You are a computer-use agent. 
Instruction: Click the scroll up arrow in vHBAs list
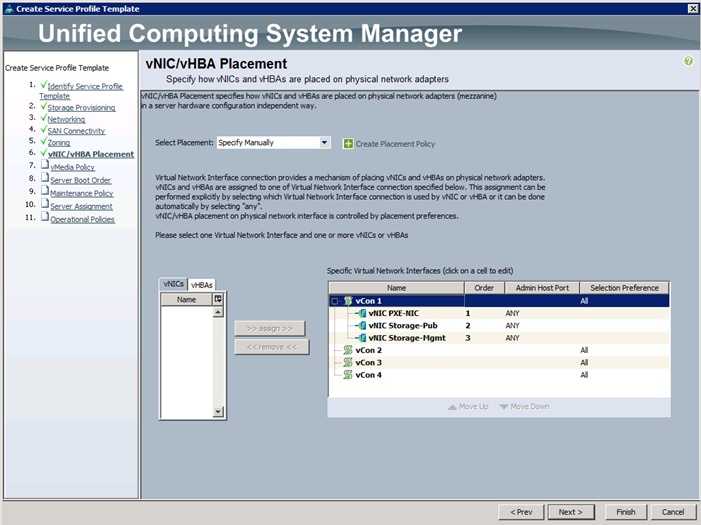click(x=218, y=312)
